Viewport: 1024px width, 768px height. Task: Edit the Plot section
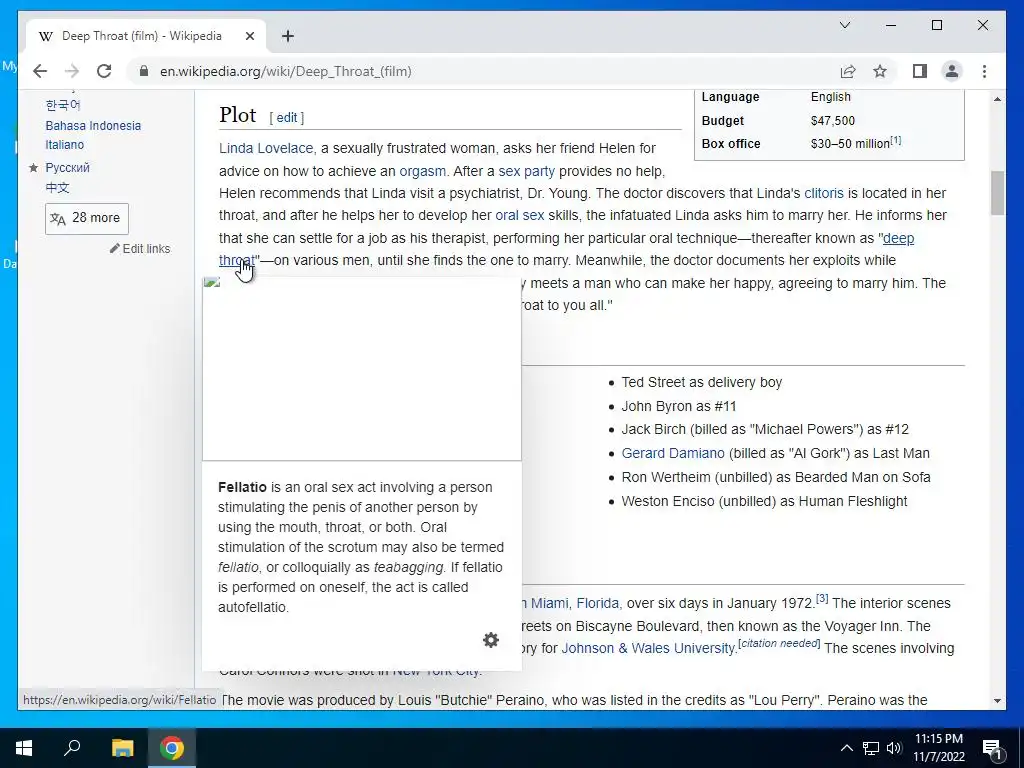point(287,118)
